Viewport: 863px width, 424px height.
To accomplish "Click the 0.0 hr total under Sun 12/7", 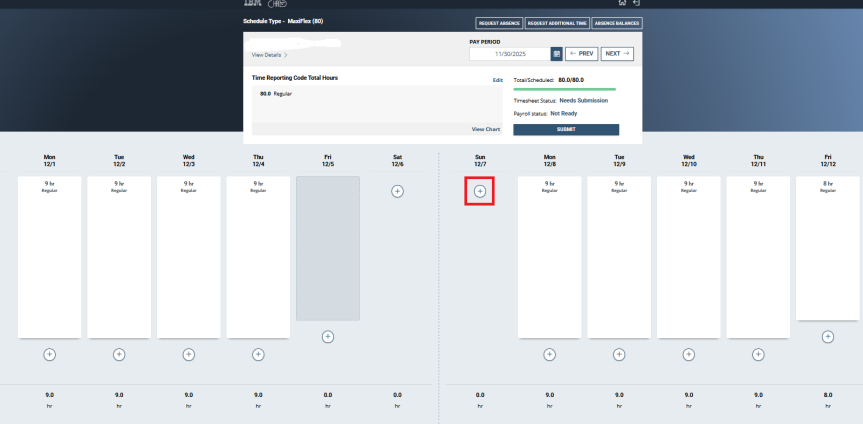I will tap(480, 400).
